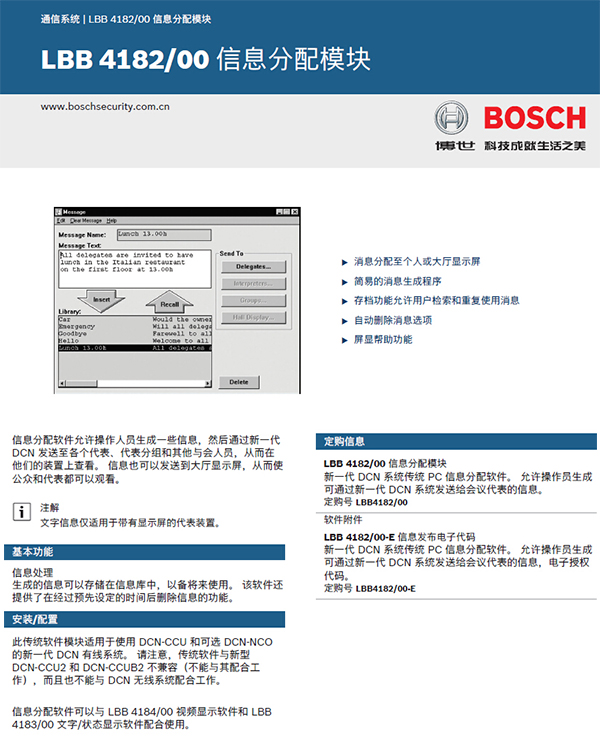Click the 'Library:' label in Message window
600x741 pixels.
pyautogui.click(x=69, y=312)
